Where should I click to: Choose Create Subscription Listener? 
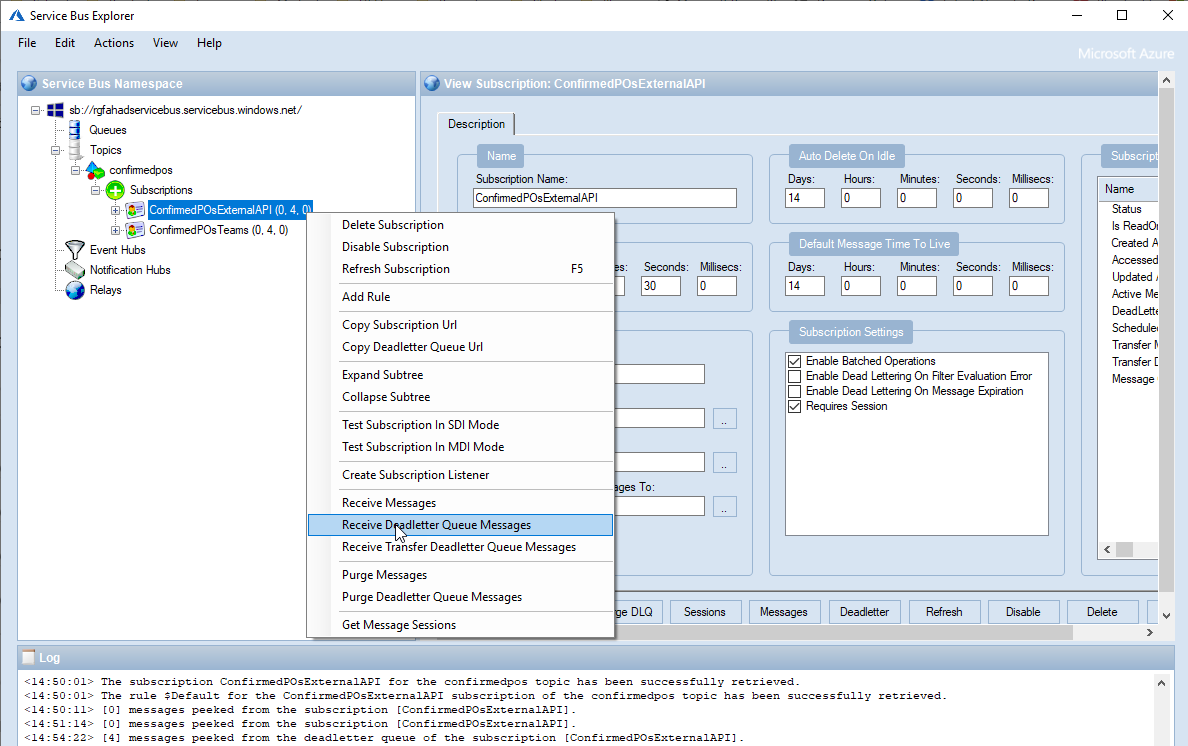click(461, 475)
